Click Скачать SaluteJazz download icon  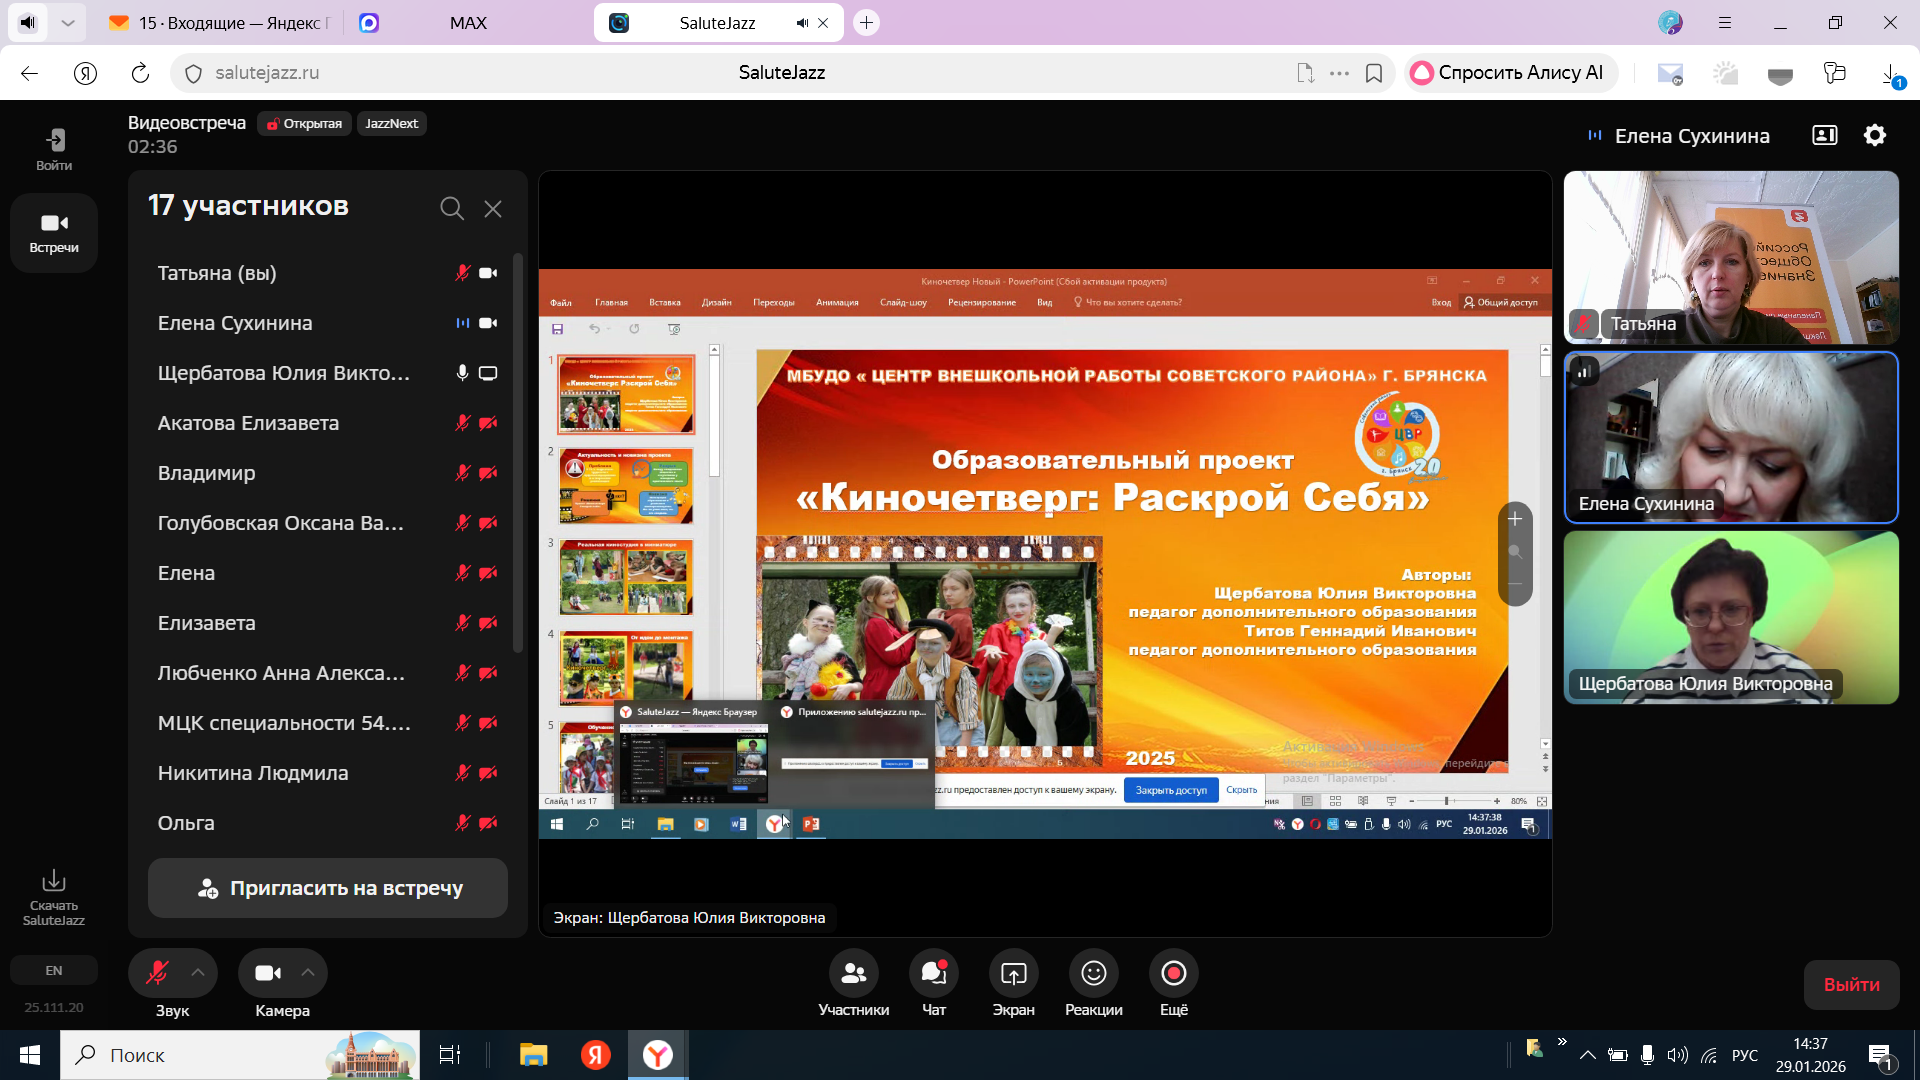point(54,881)
